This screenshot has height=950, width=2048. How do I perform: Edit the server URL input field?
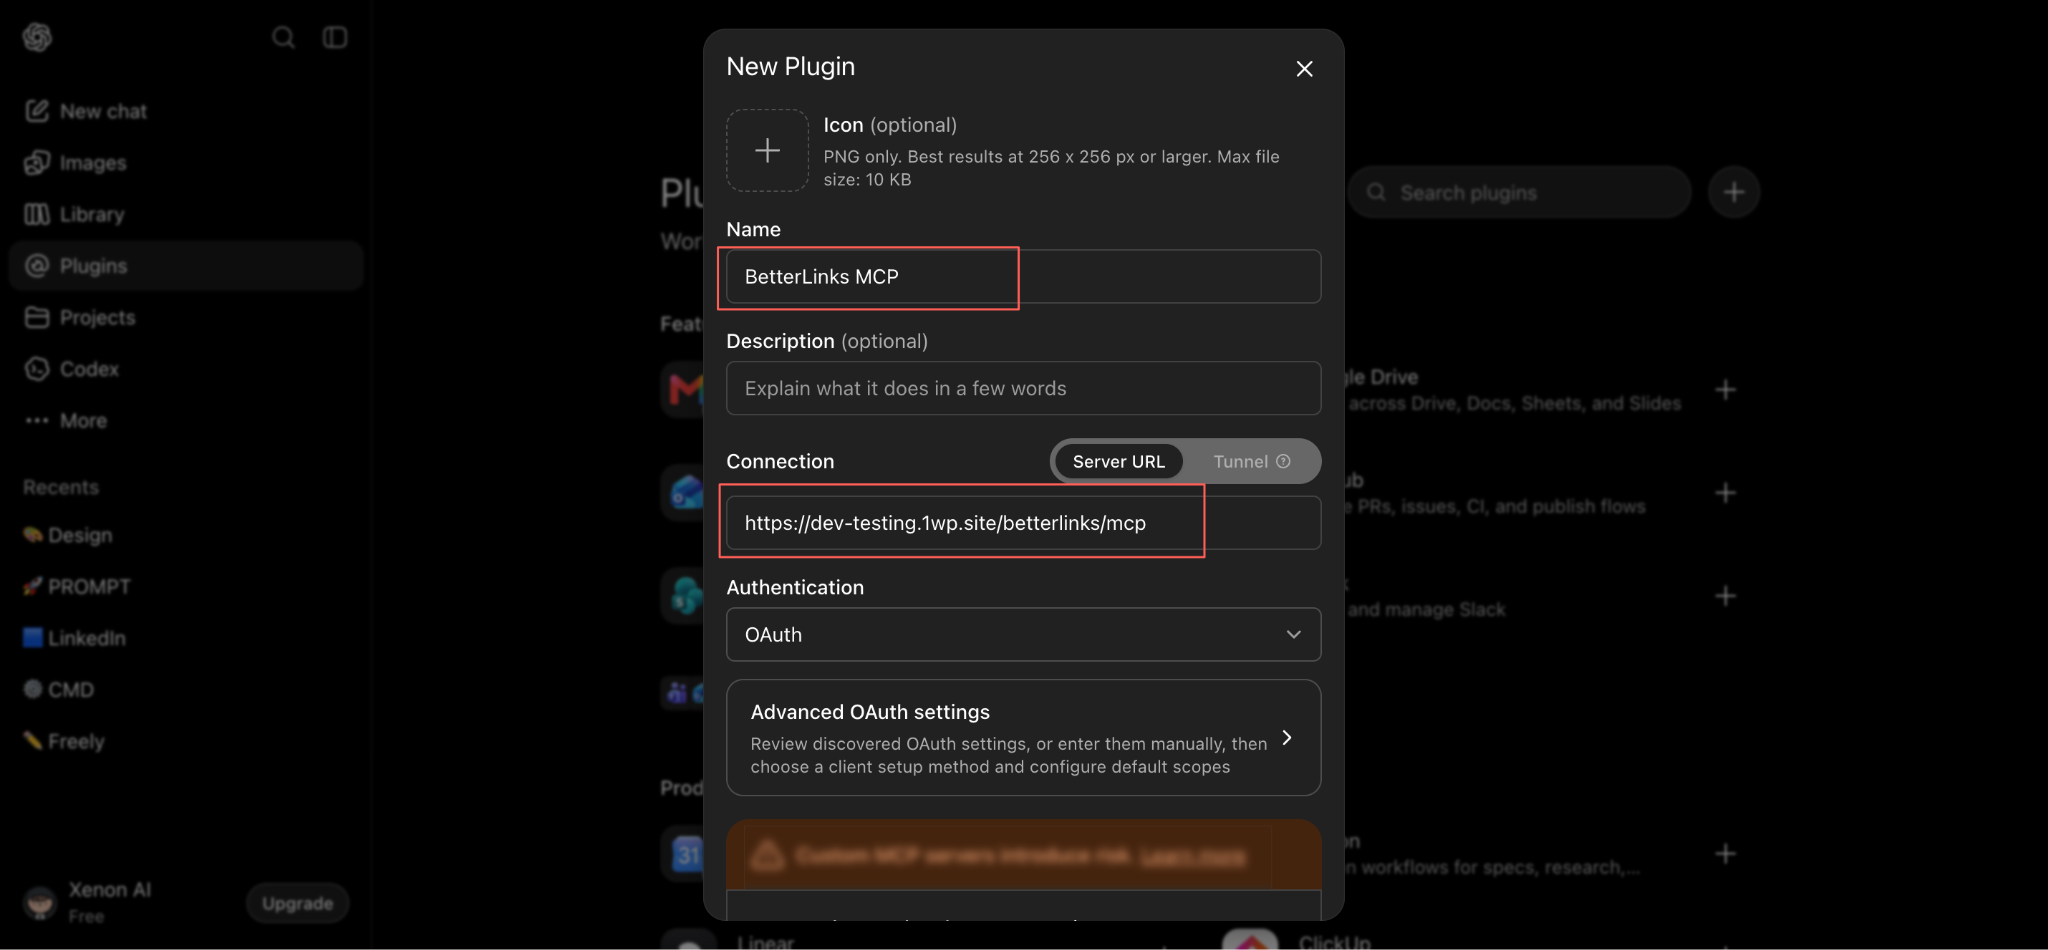[x=1023, y=523]
